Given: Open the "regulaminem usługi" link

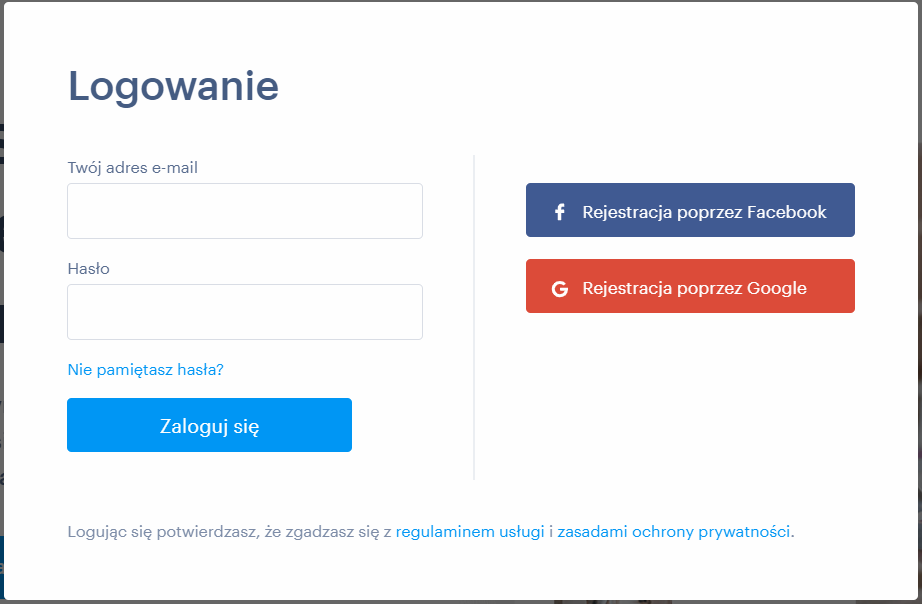Looking at the screenshot, I should coord(470,532).
